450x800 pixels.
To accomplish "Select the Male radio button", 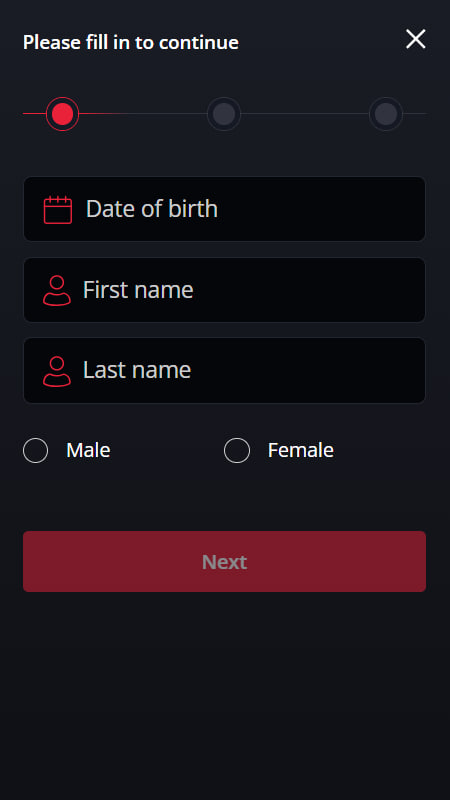I will pyautogui.click(x=36, y=451).
